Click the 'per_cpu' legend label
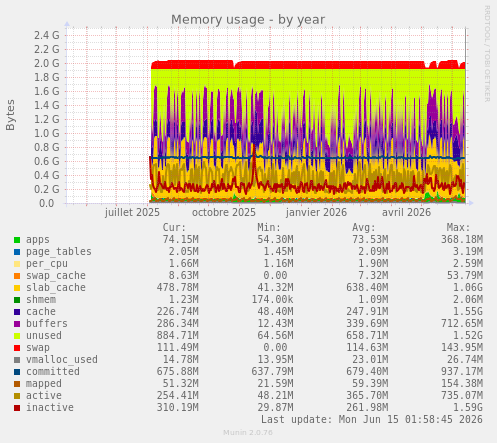Screen dimensions: 497x443 (47, 264)
